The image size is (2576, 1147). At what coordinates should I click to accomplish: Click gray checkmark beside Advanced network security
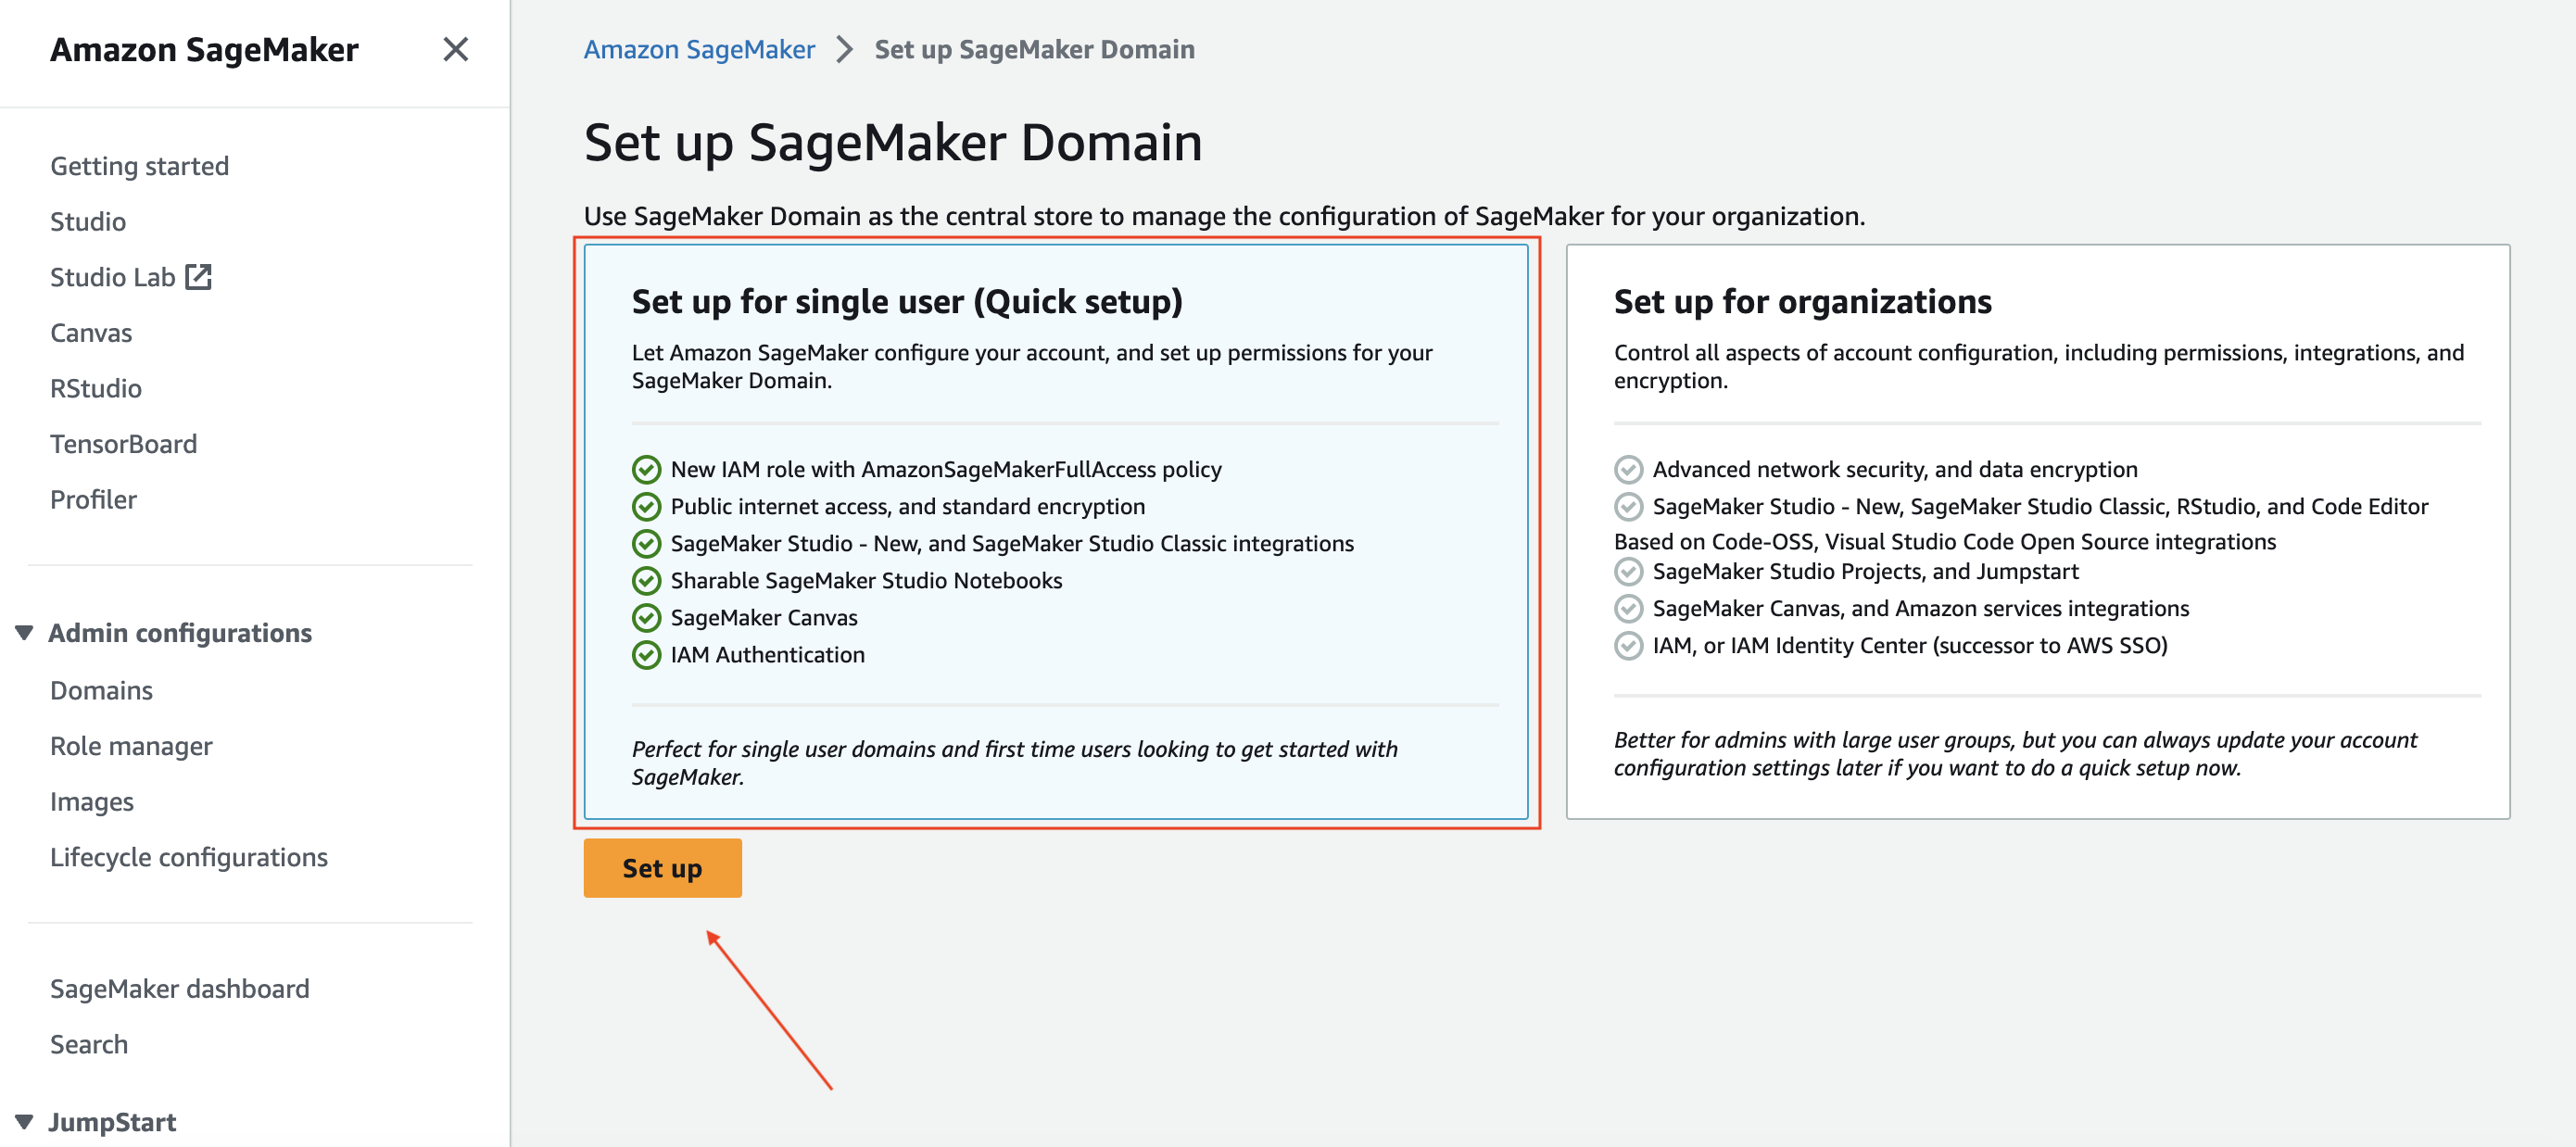1628,469
